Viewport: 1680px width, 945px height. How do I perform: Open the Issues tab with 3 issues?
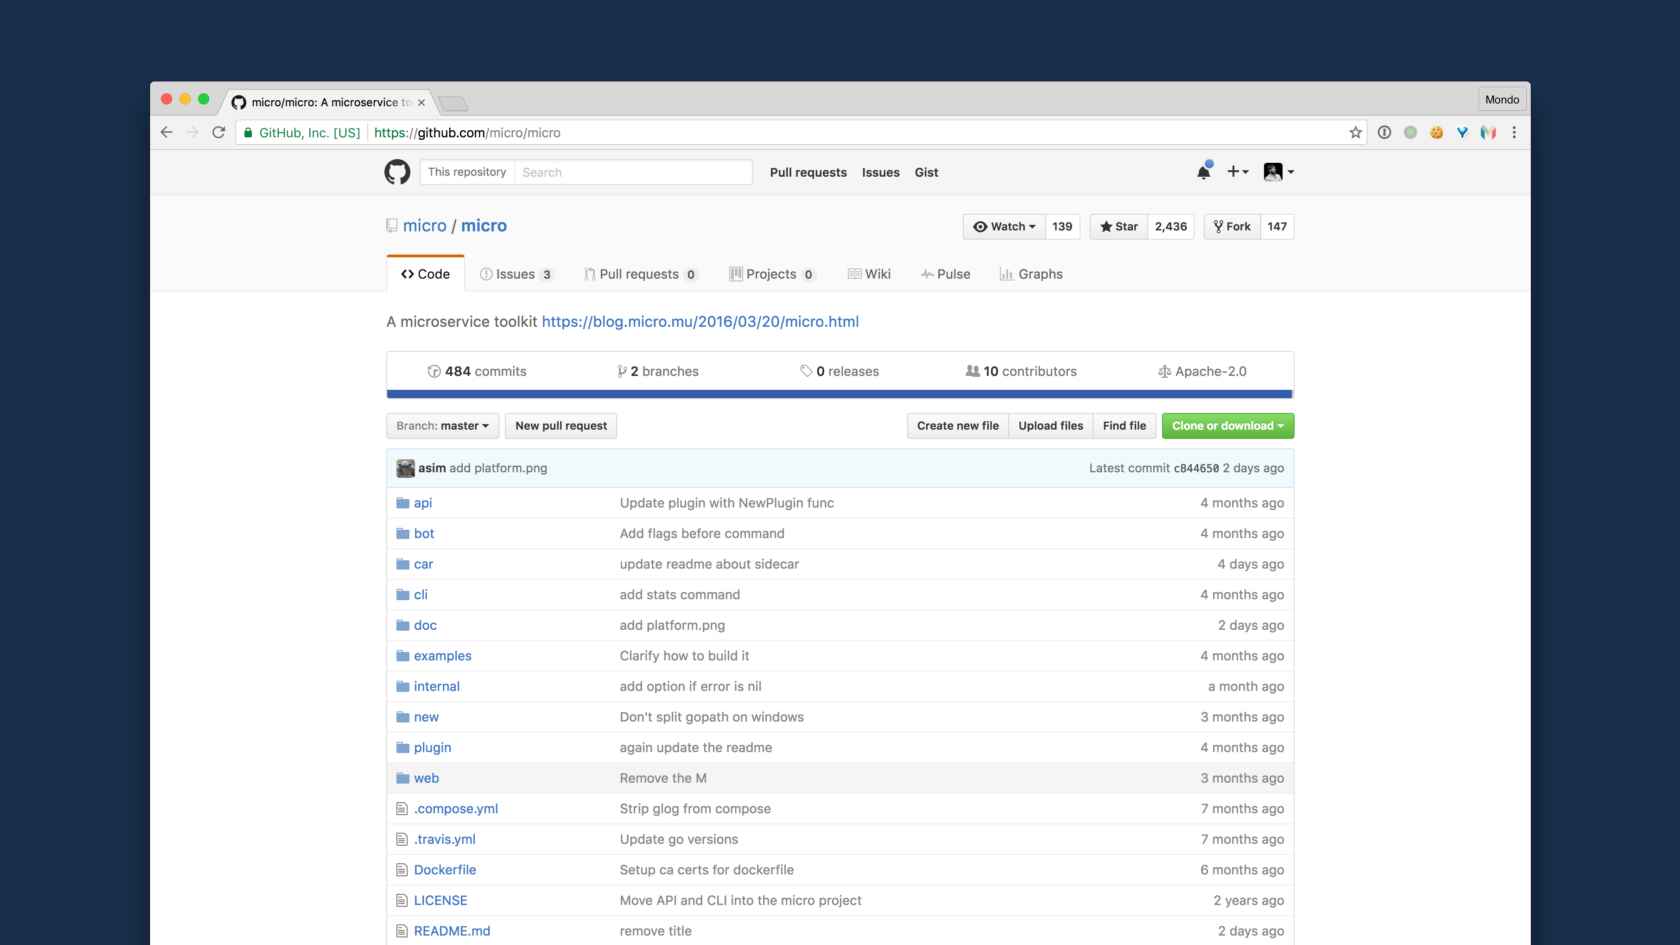pyautogui.click(x=516, y=274)
